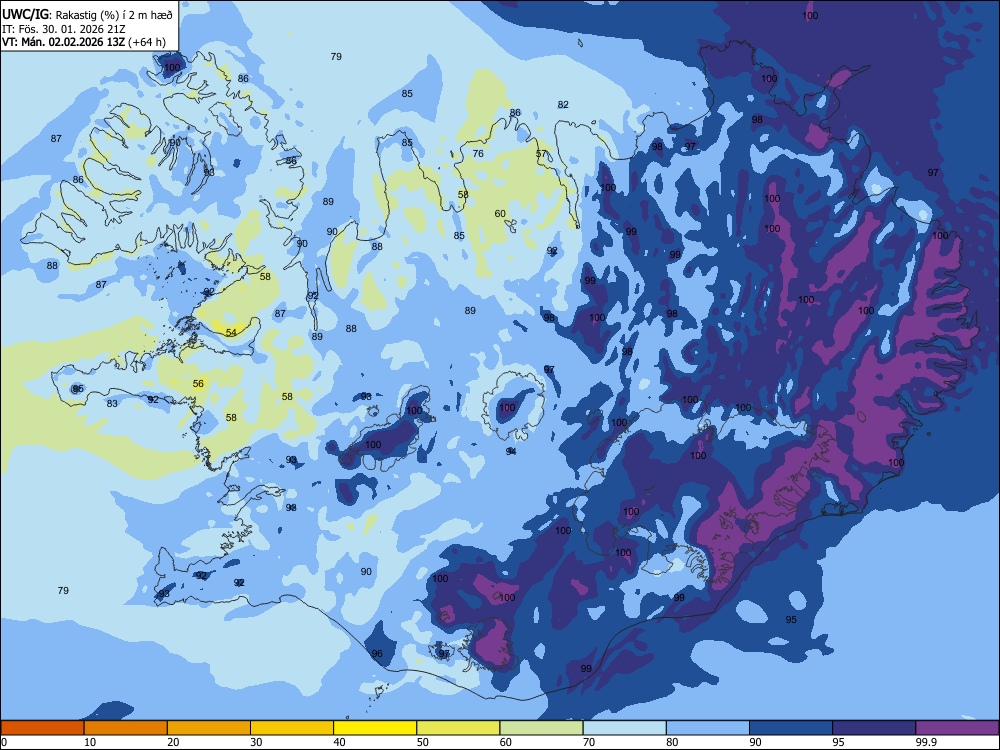Click the '20' legend tick label

click(173, 742)
